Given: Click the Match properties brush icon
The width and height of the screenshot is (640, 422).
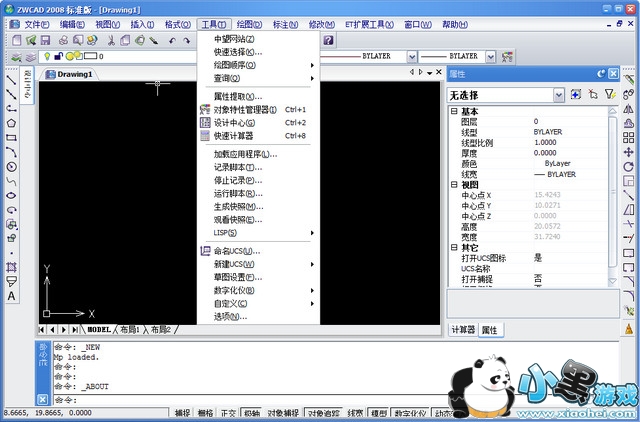Looking at the screenshot, I should pos(153,40).
